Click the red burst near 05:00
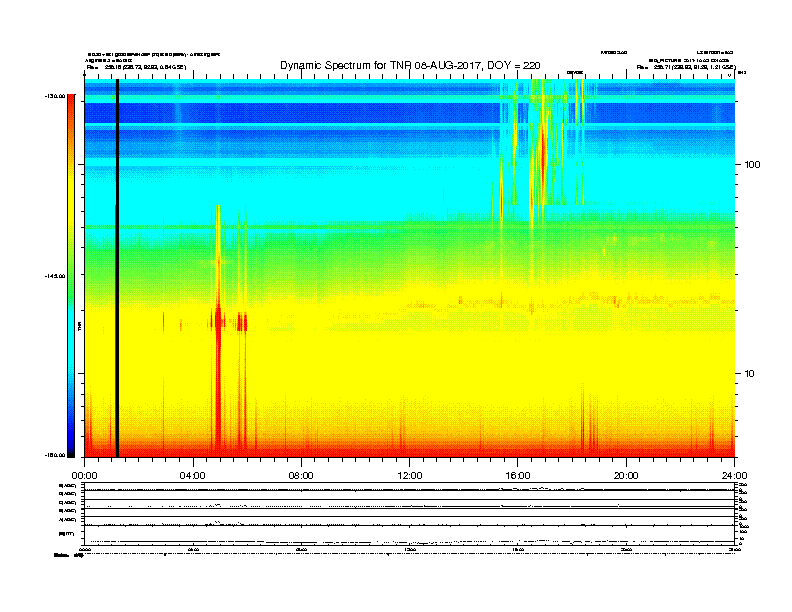Screen dimensions: 792x612 218,379
